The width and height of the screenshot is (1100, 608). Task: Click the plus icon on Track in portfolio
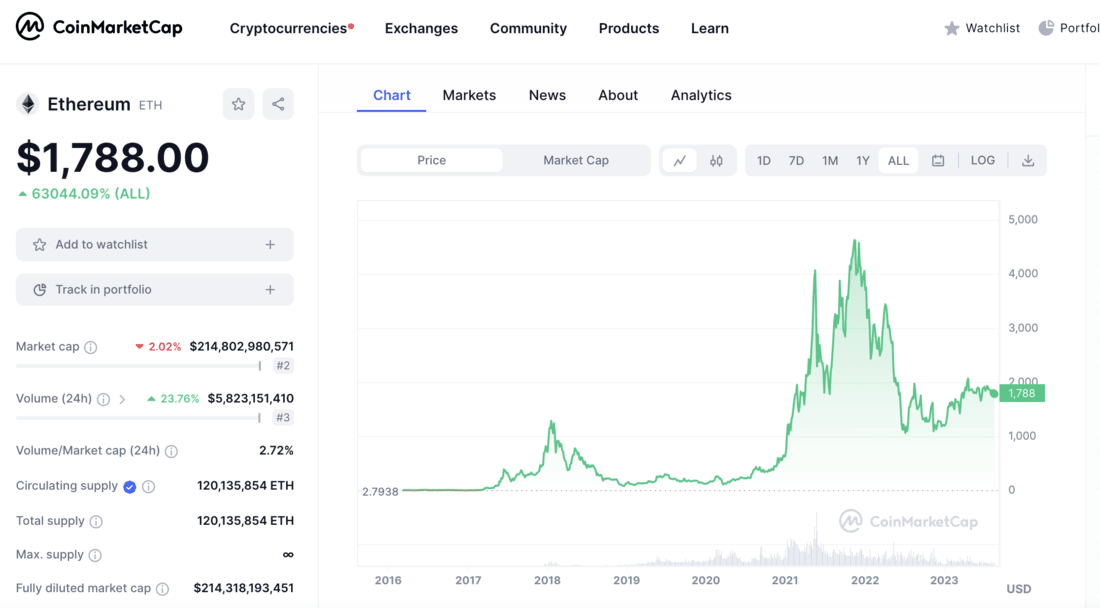(x=270, y=290)
